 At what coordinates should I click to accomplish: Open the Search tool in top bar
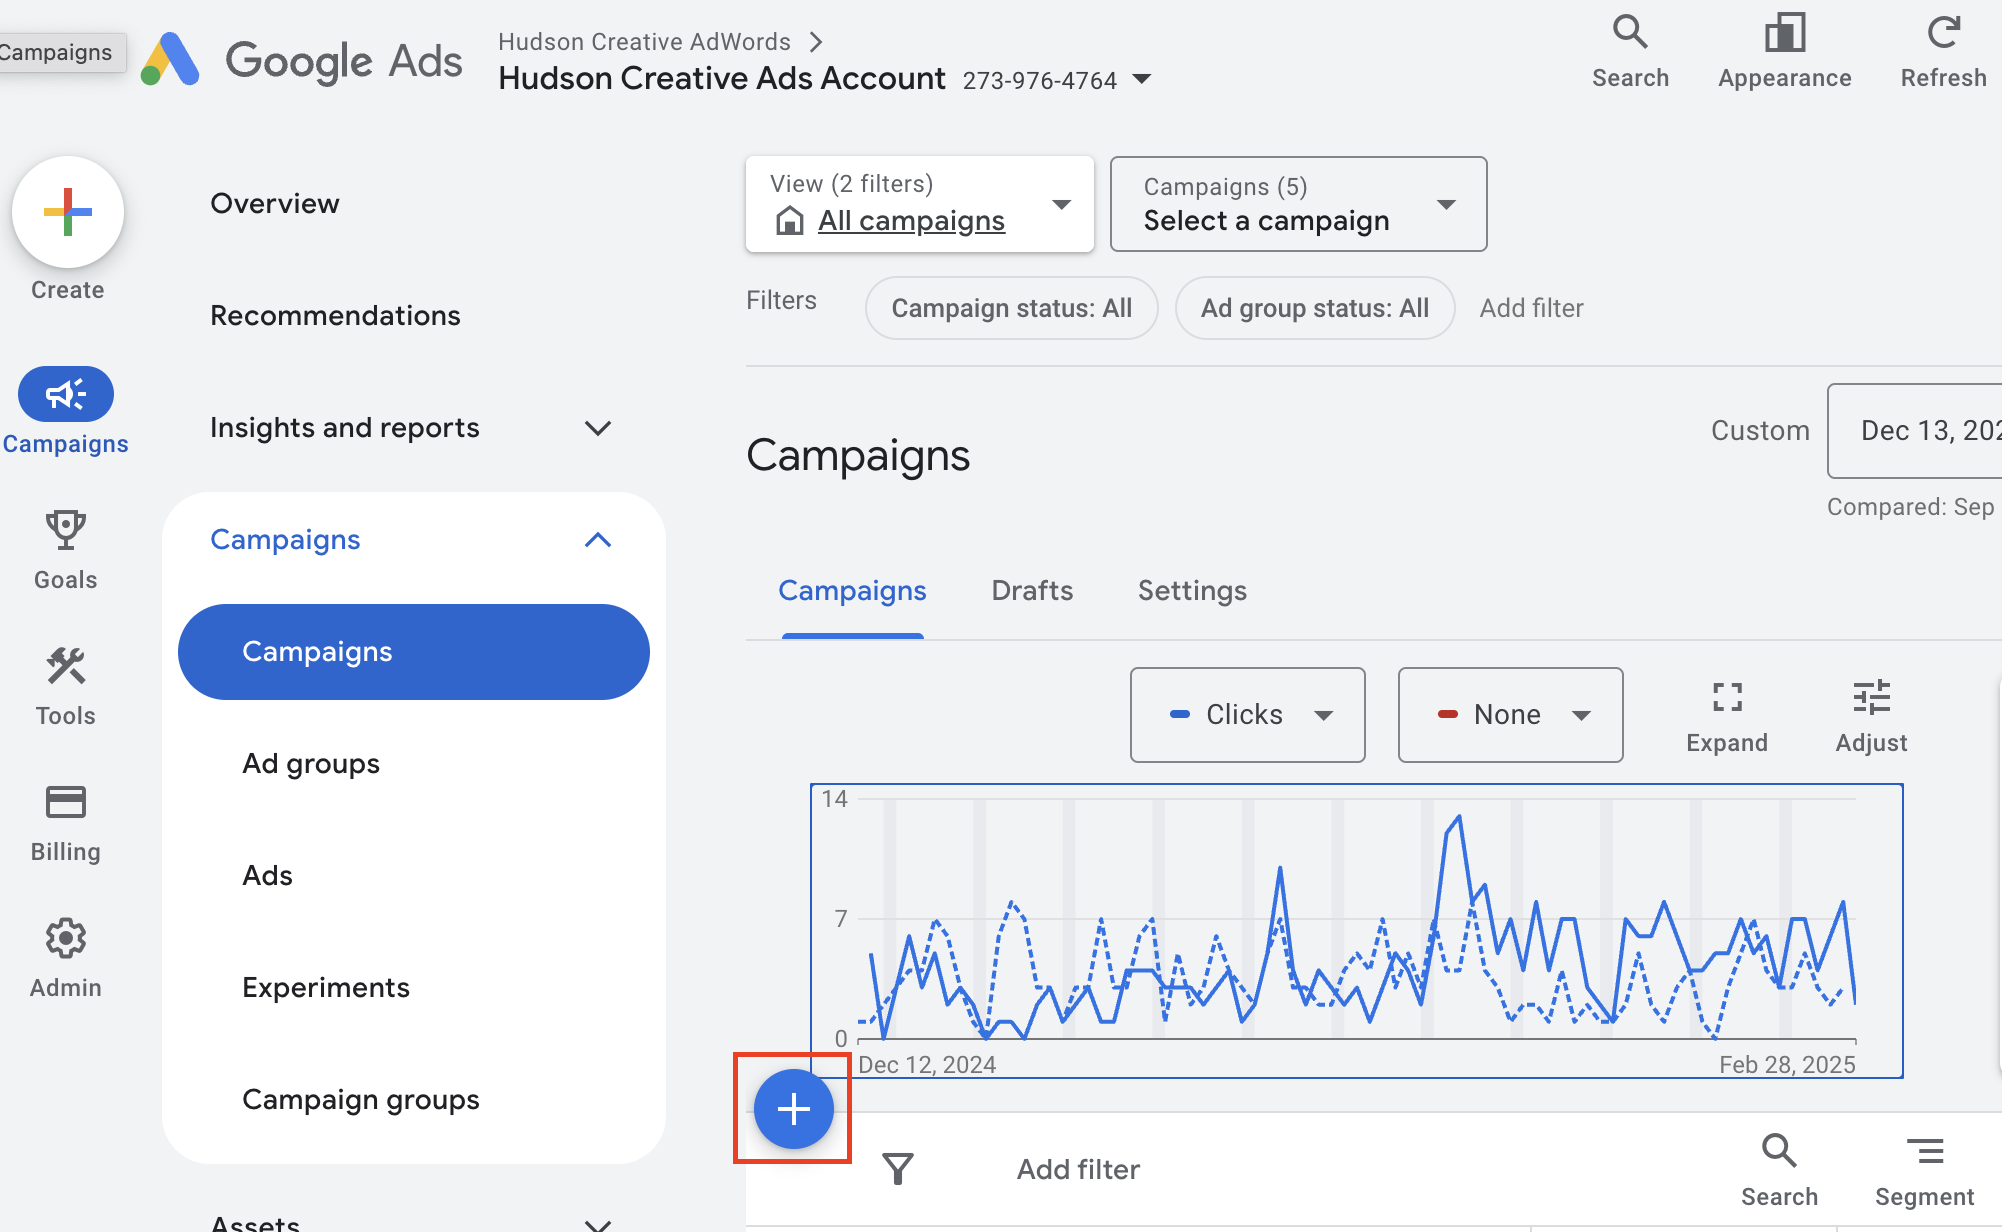[1630, 52]
